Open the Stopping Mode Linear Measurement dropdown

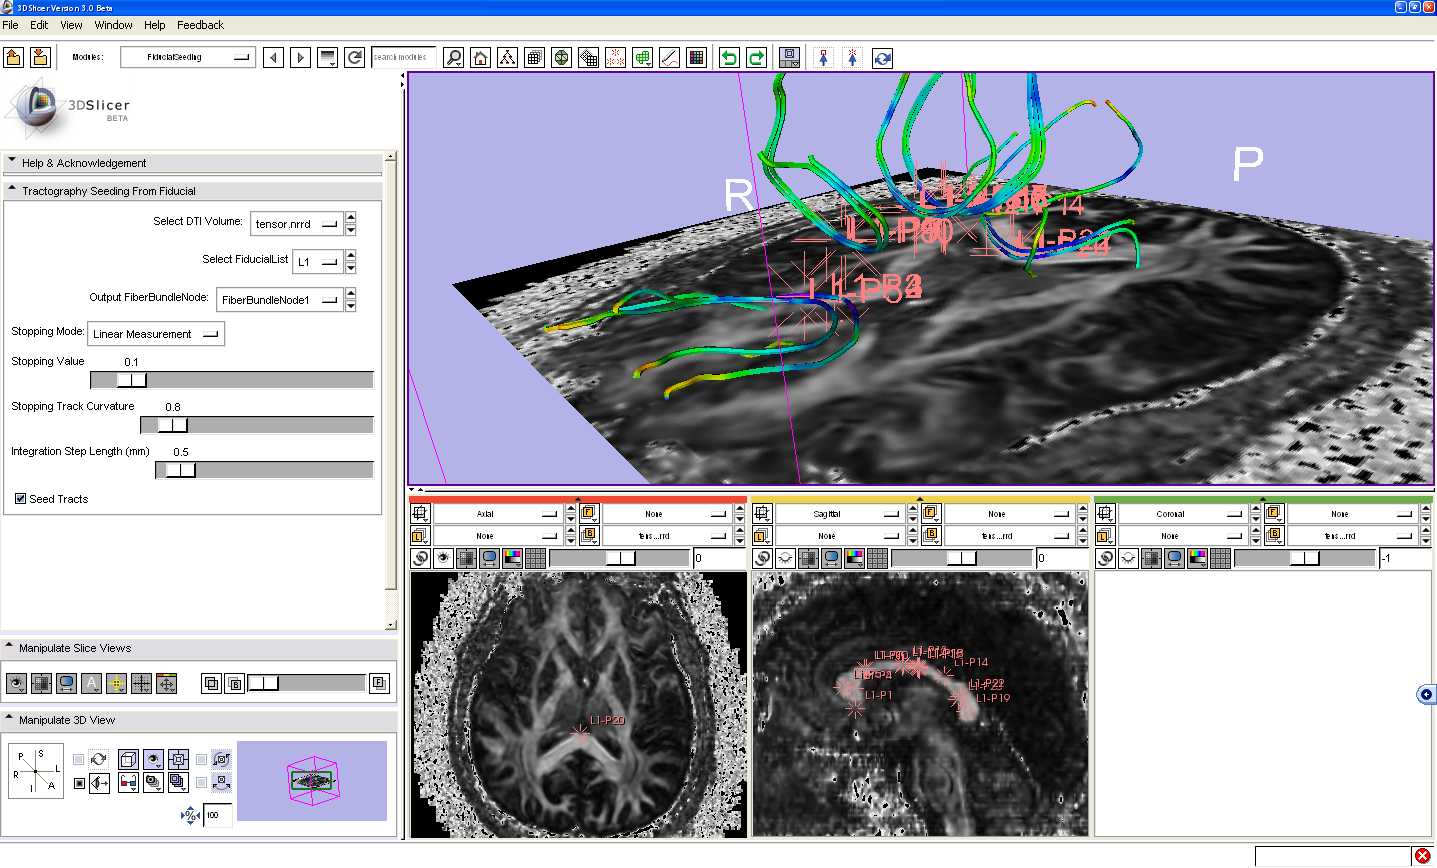(156, 334)
